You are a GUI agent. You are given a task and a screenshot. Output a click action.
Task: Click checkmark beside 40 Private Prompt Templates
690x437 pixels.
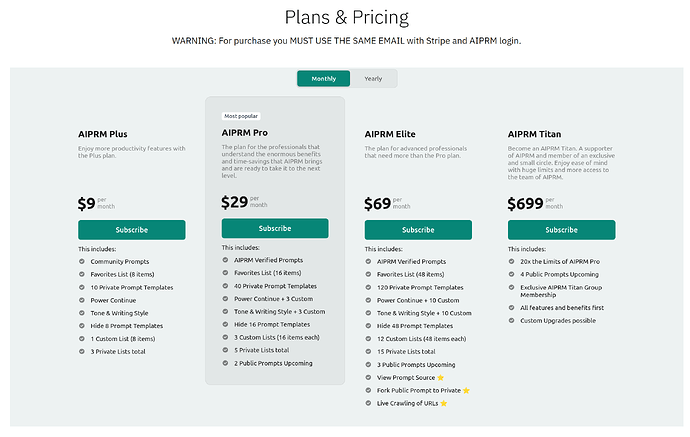click(225, 285)
